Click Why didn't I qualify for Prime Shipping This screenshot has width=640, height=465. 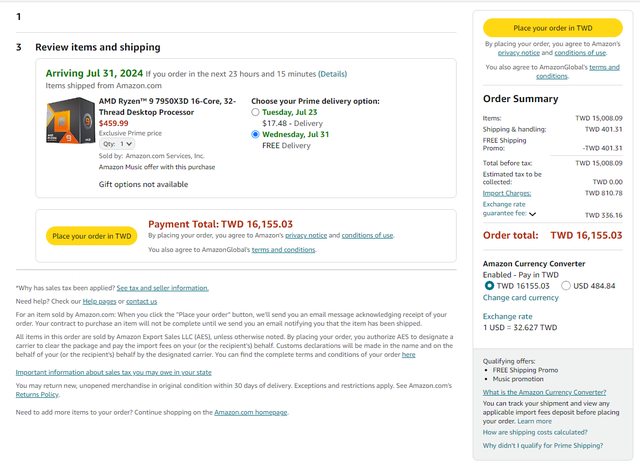click(x=543, y=445)
